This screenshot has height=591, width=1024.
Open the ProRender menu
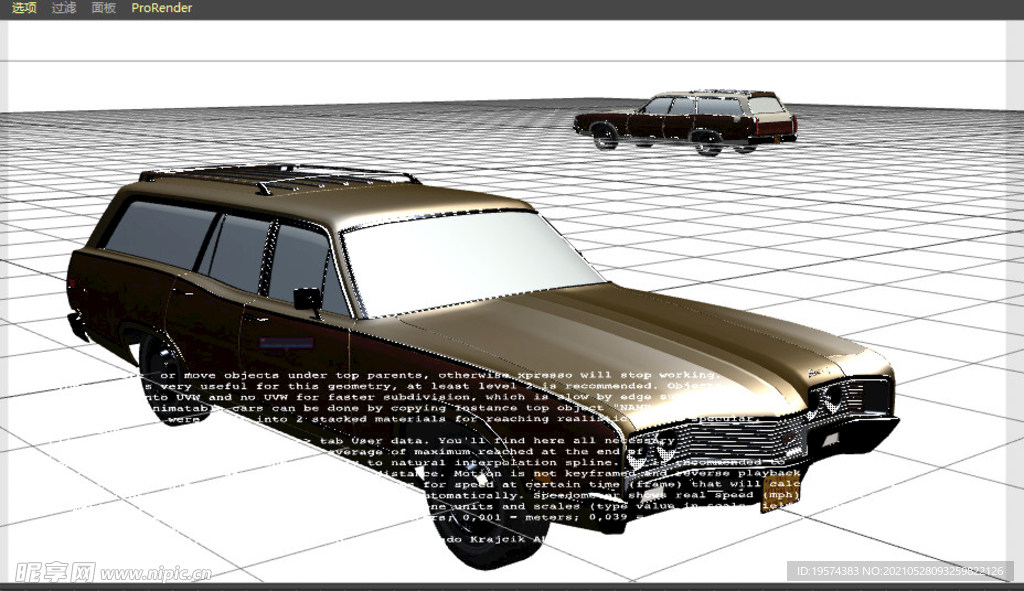coord(162,8)
